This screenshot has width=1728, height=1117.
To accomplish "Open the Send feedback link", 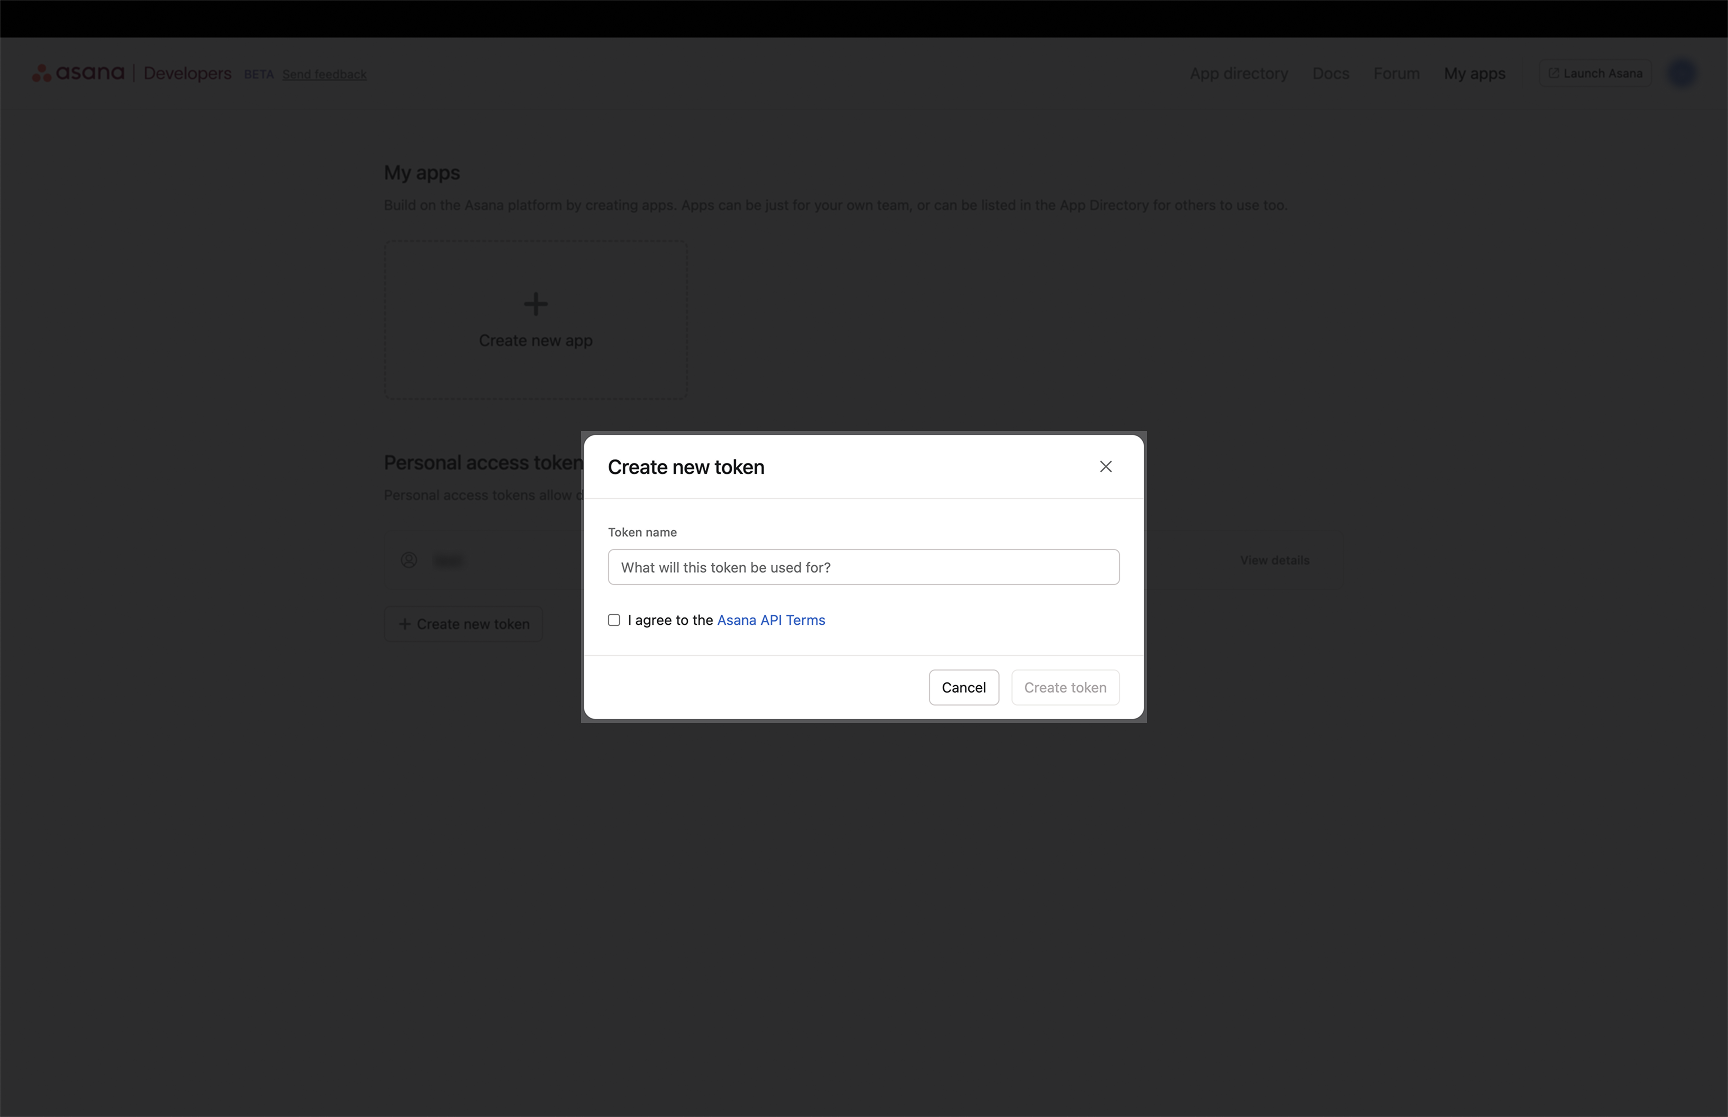I will (x=324, y=73).
